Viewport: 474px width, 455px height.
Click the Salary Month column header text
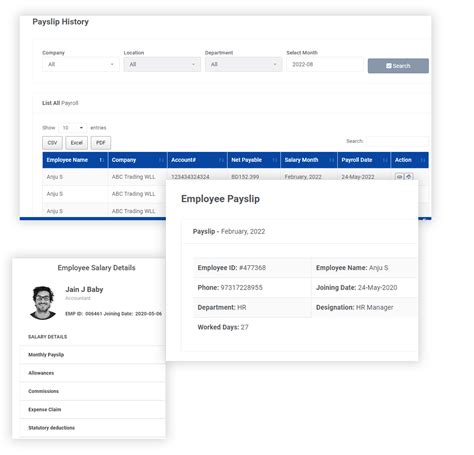301,160
